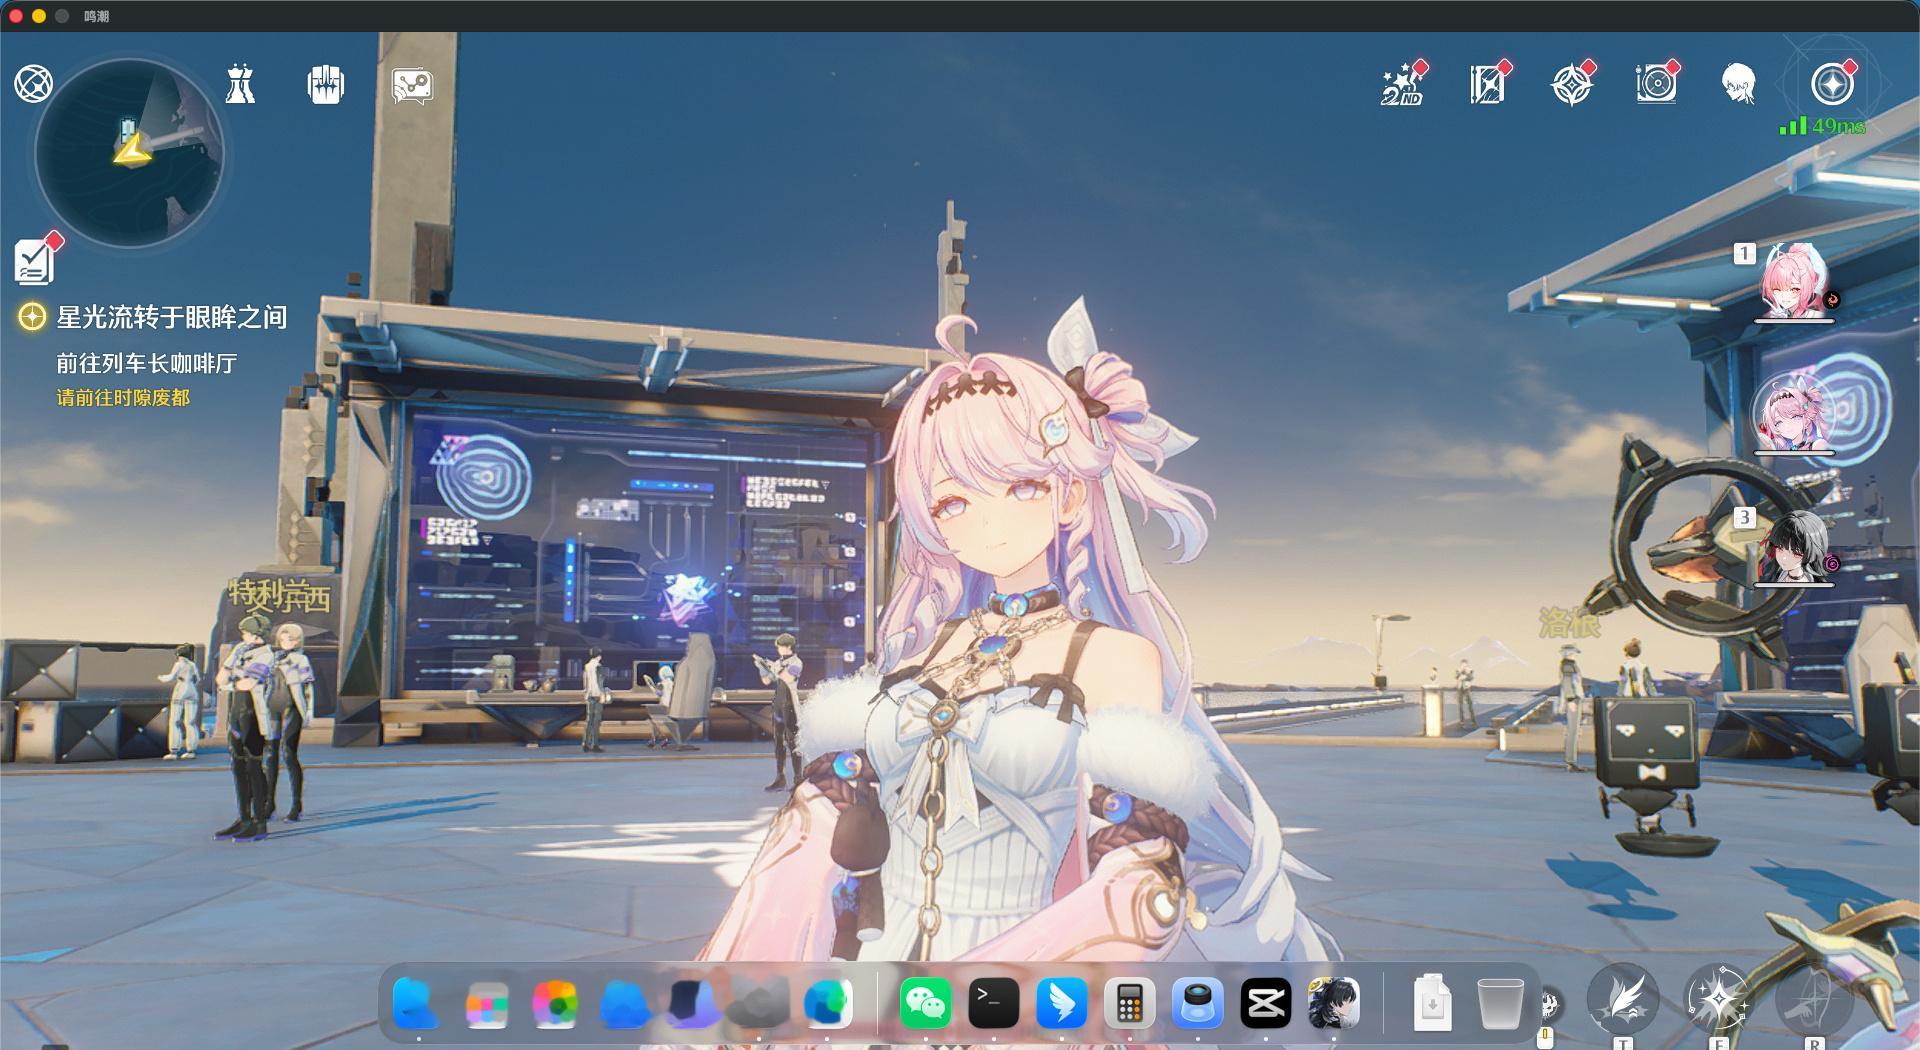The height and width of the screenshot is (1050, 1920).
Task: Open the circular minimap
Action: coord(130,153)
